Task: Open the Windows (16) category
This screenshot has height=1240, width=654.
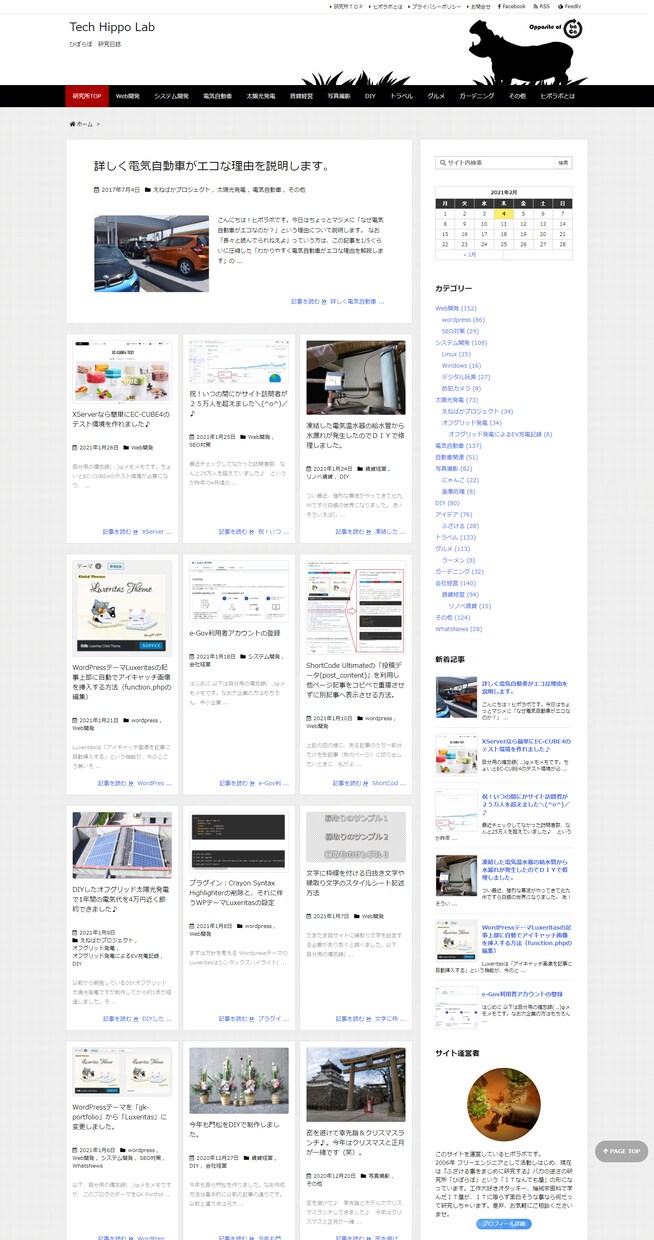Action: [x=461, y=366]
